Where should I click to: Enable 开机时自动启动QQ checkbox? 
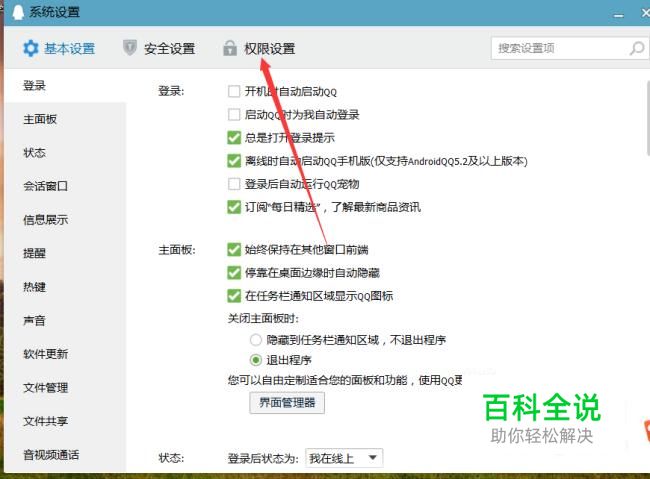[234, 91]
